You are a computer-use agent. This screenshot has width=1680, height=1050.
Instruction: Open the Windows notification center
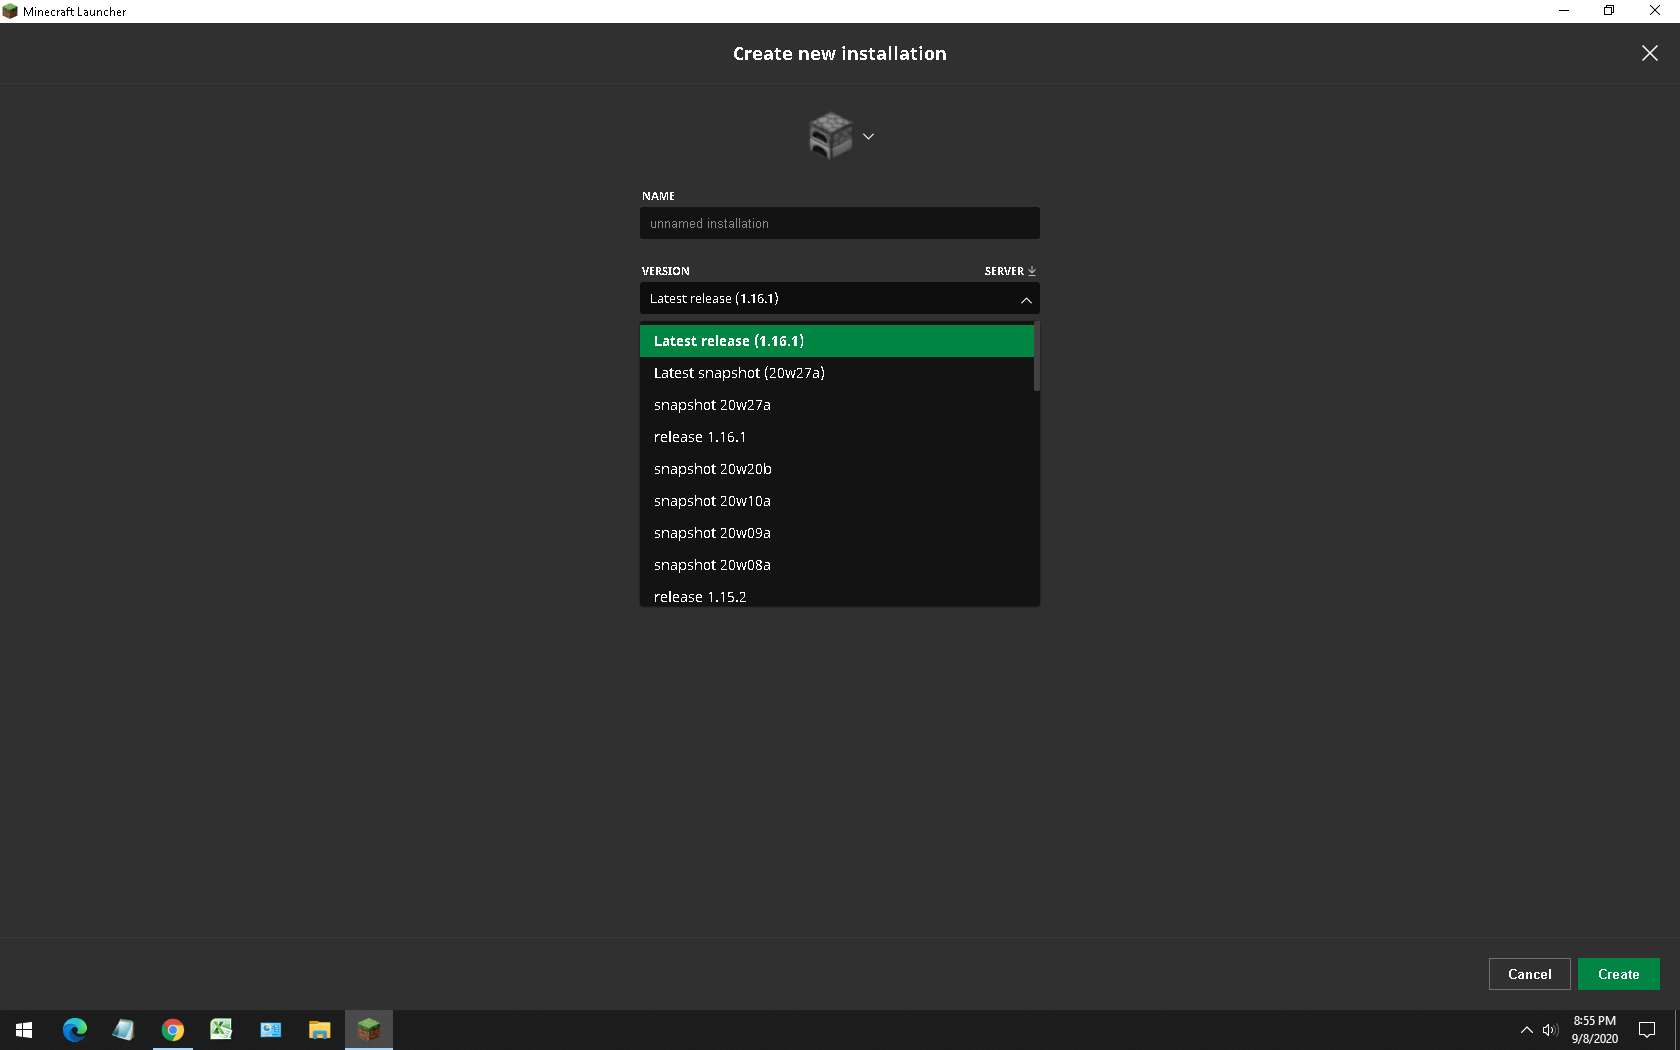(x=1647, y=1030)
